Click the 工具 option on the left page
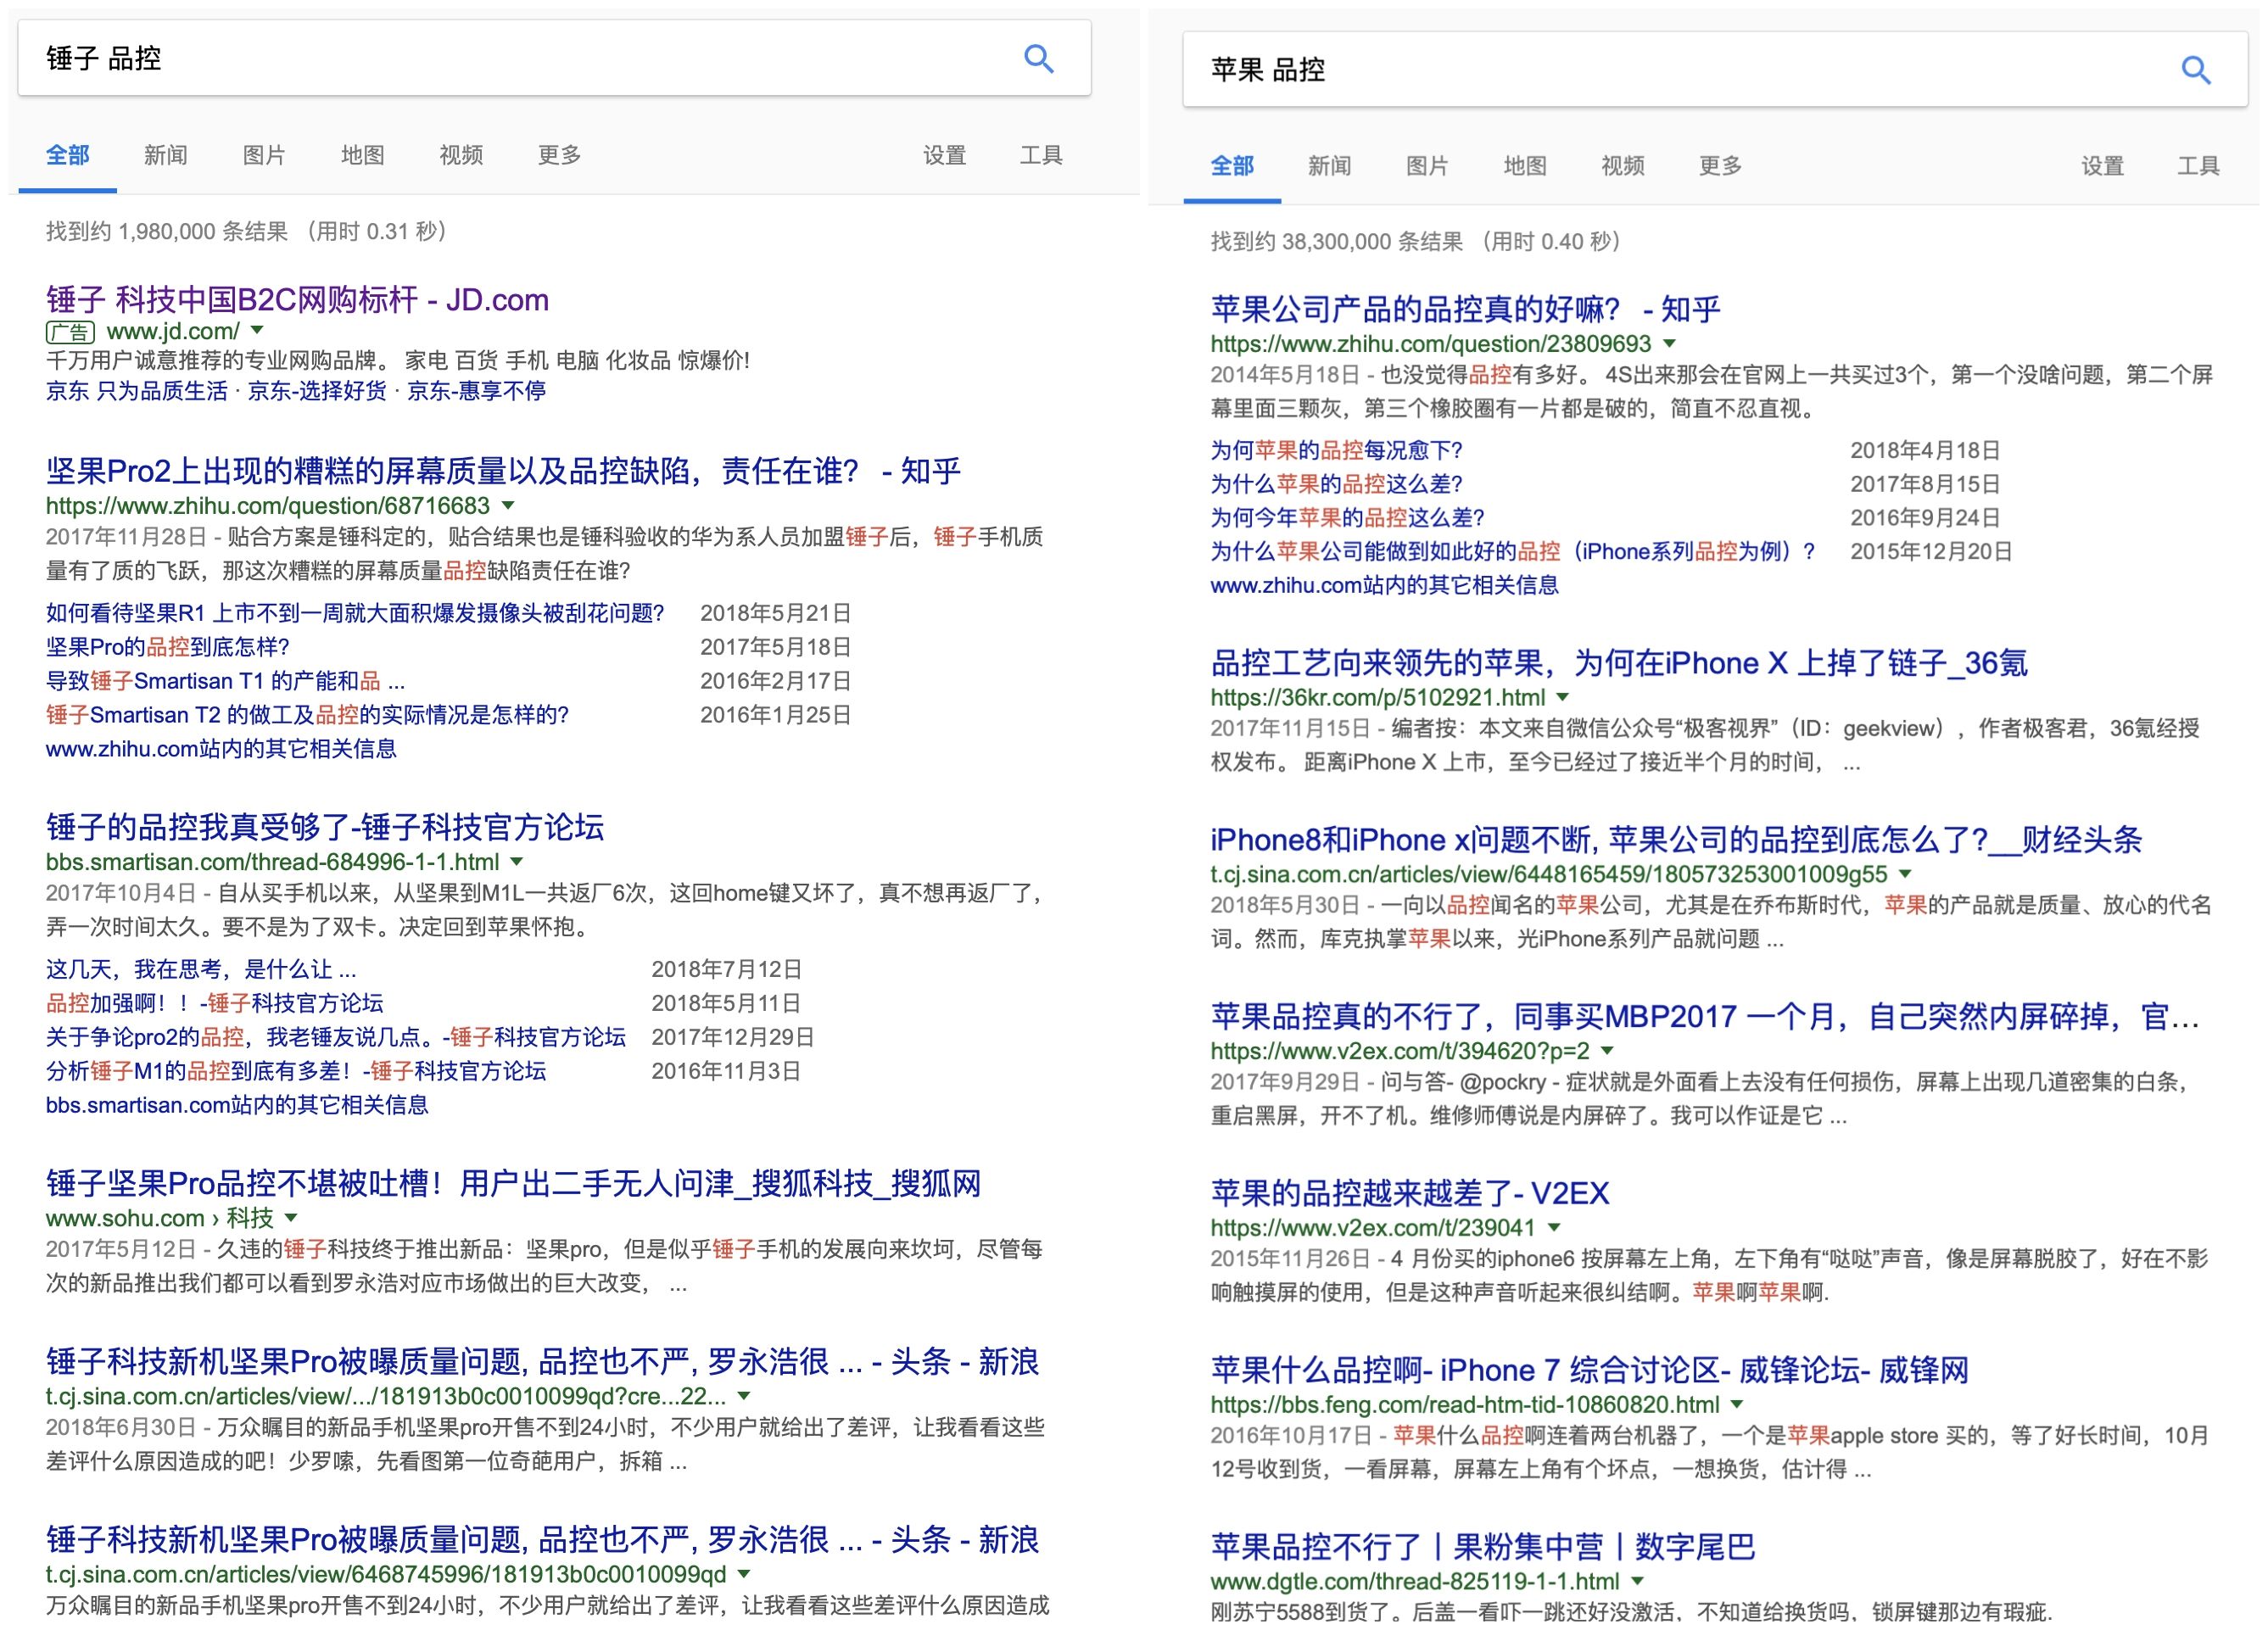2268x1630 pixels. pyautogui.click(x=1040, y=155)
